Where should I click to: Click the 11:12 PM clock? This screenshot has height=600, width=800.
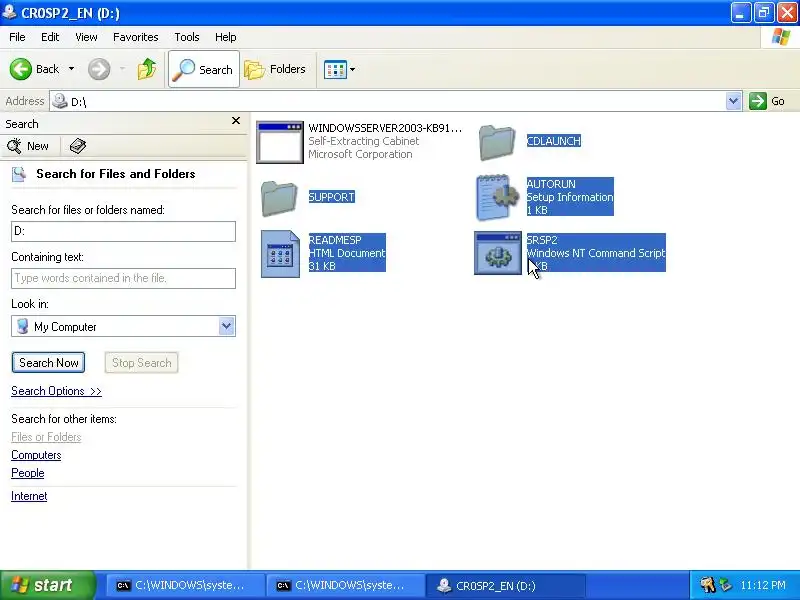click(763, 585)
